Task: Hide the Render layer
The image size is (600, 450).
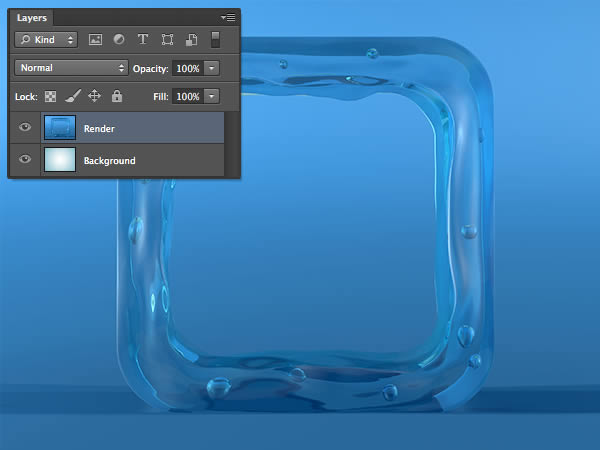Action: (25, 127)
